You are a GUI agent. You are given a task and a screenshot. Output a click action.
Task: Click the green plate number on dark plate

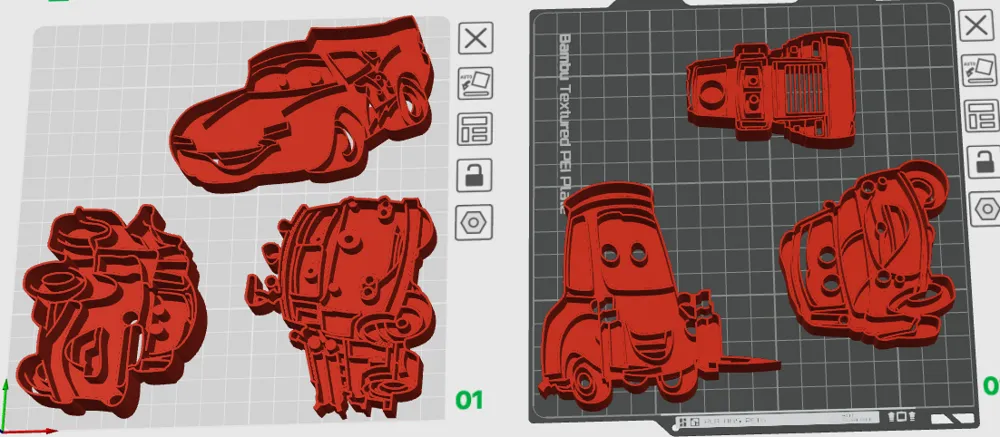991,386
